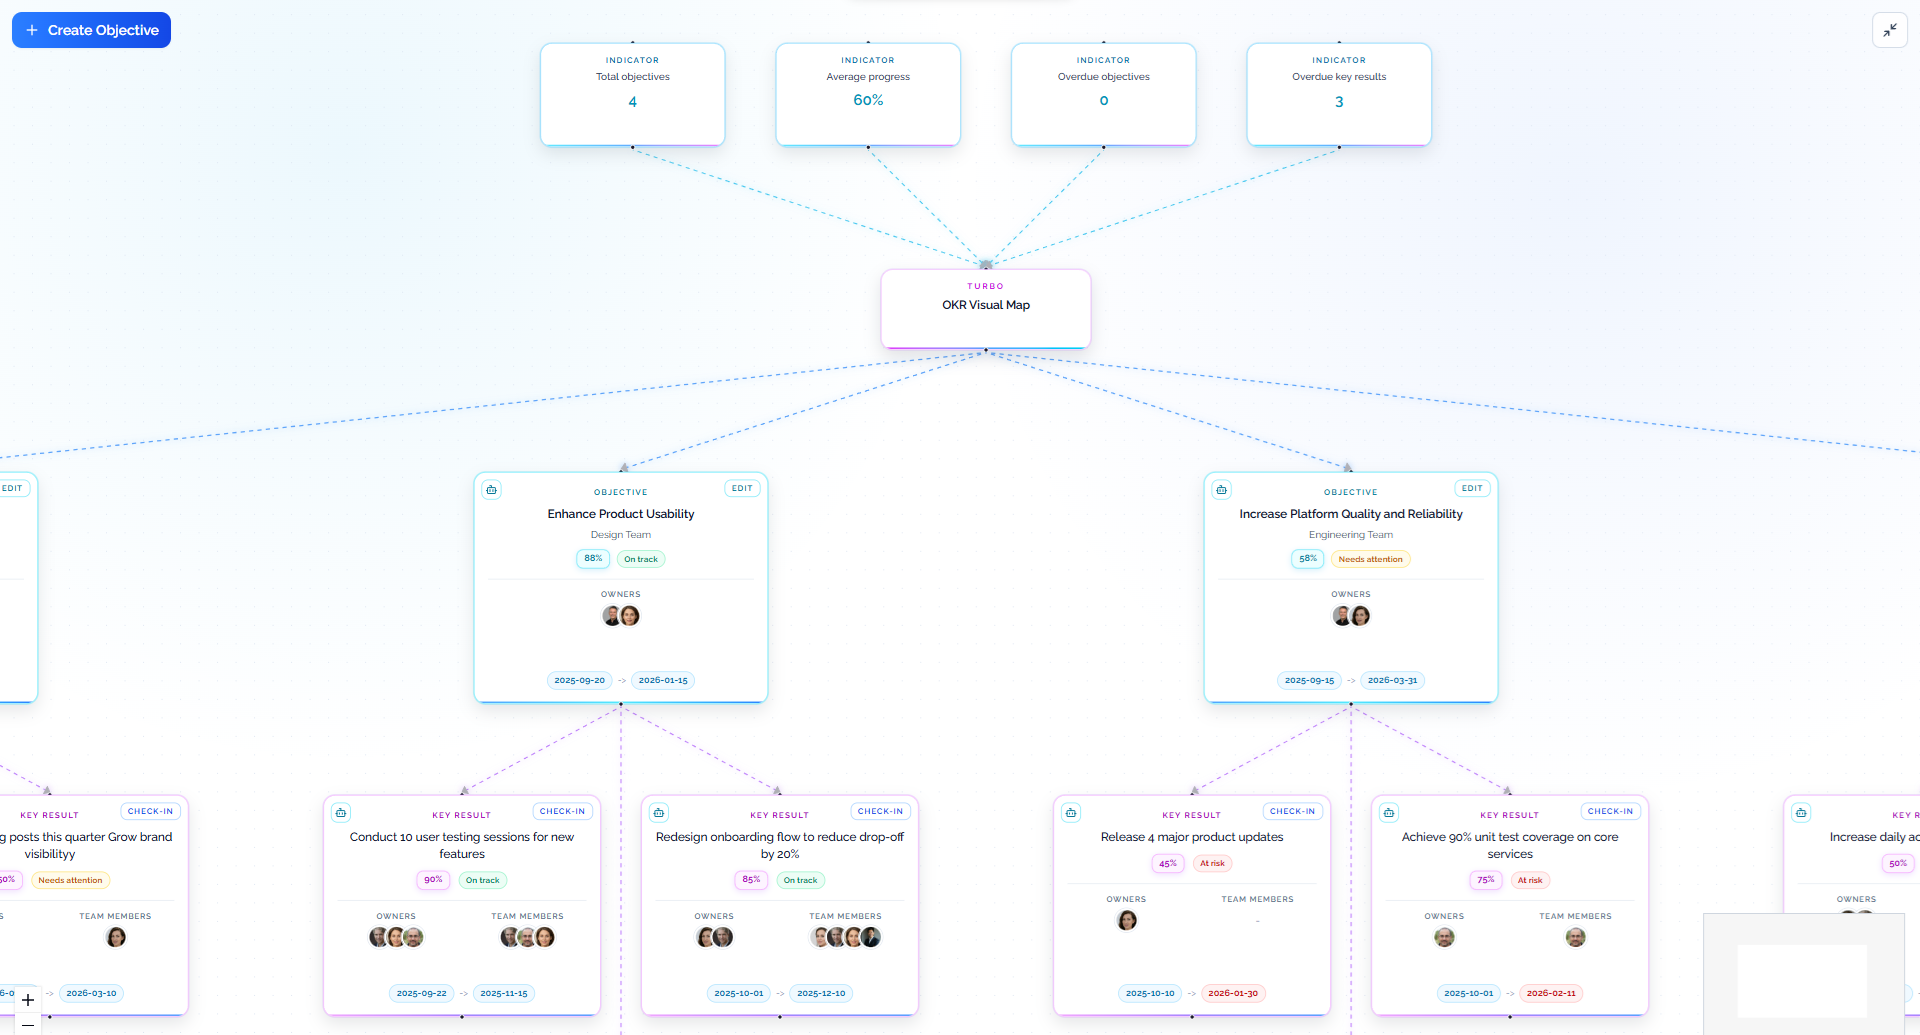
Task: Check in on Redesign onboarding flow key result
Action: pos(880,811)
